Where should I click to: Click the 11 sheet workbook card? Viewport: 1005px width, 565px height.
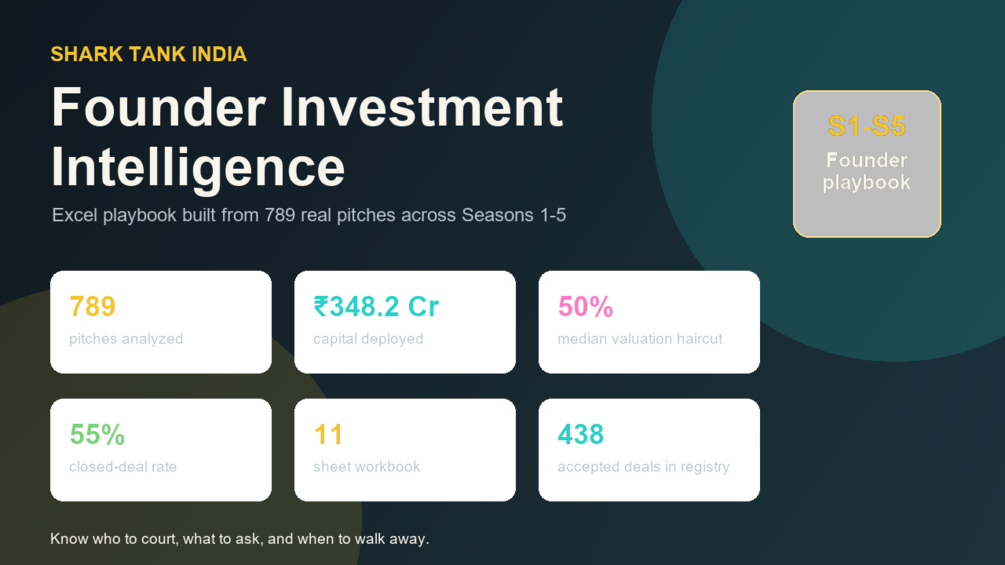point(405,450)
